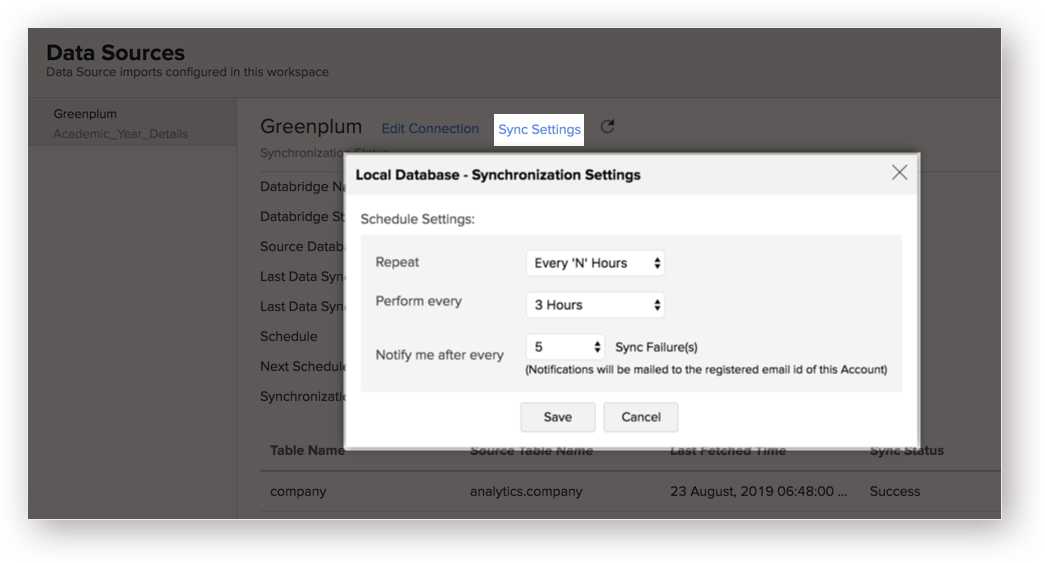Click the analytics.company source table cell
Image resolution: width=1045 pixels, height=563 pixels.
[x=526, y=491]
